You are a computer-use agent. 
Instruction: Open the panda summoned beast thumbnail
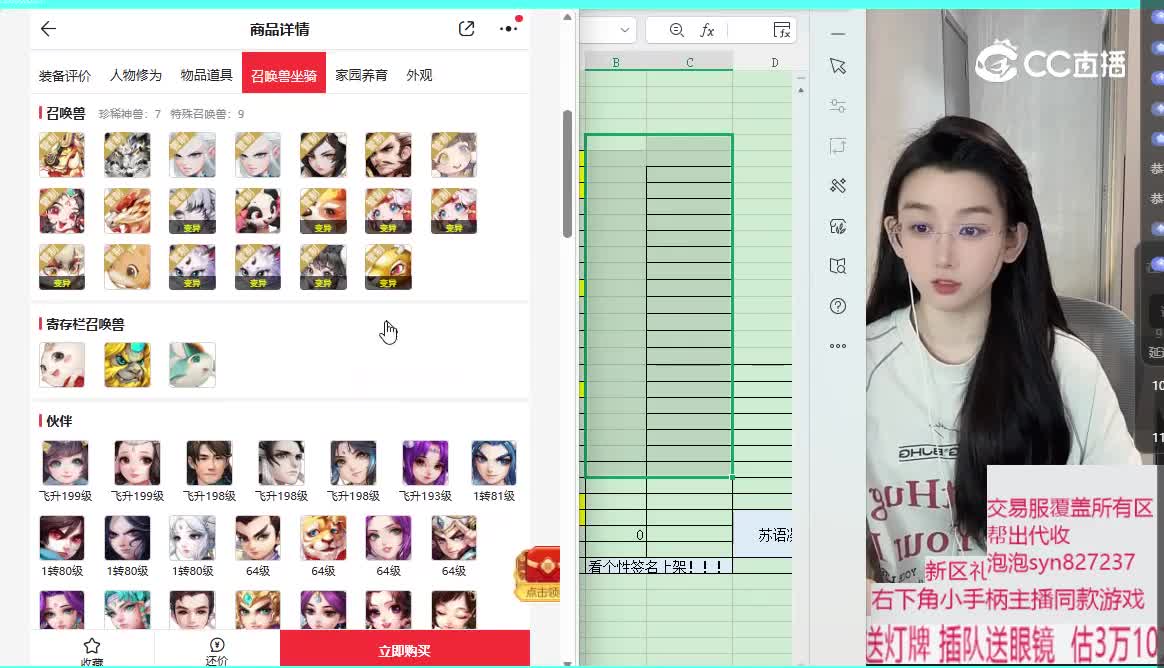click(x=258, y=211)
